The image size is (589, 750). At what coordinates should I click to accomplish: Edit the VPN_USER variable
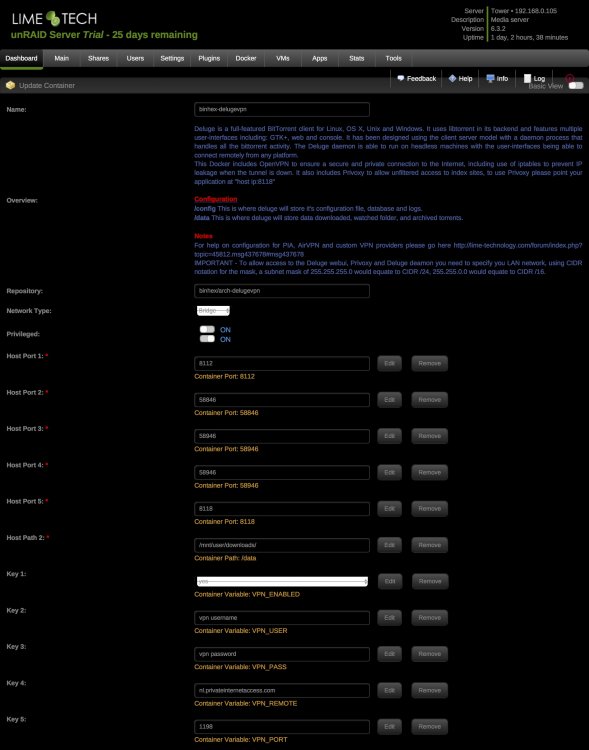tap(389, 618)
